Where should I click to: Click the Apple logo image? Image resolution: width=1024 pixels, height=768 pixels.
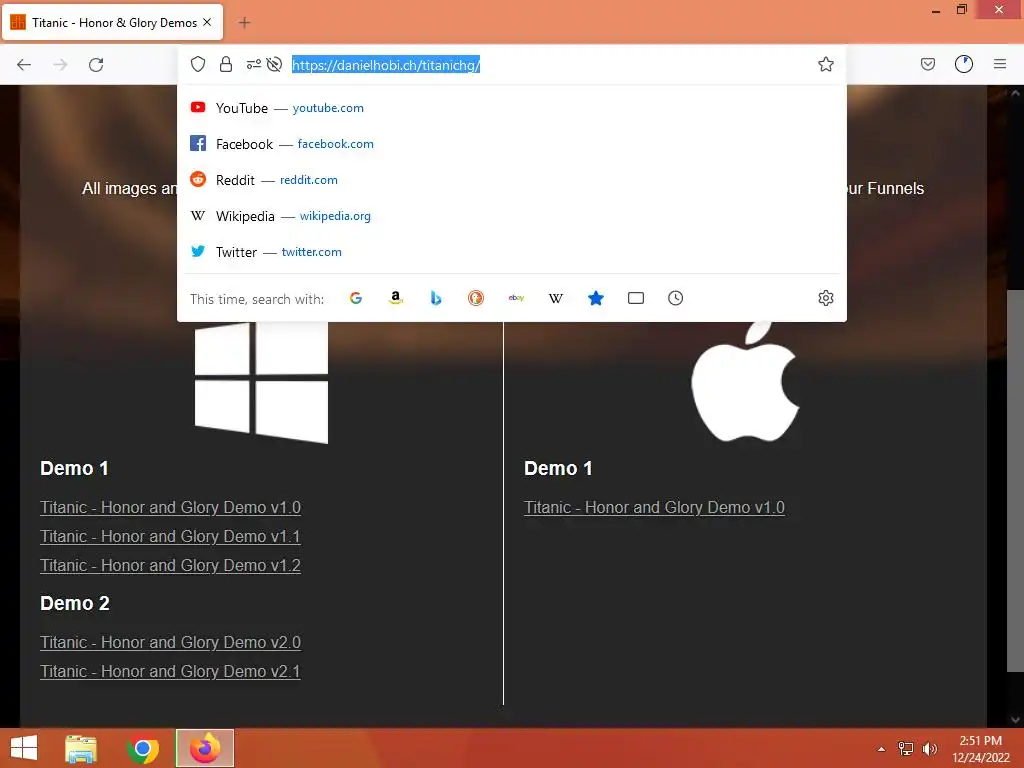[x=745, y=382]
